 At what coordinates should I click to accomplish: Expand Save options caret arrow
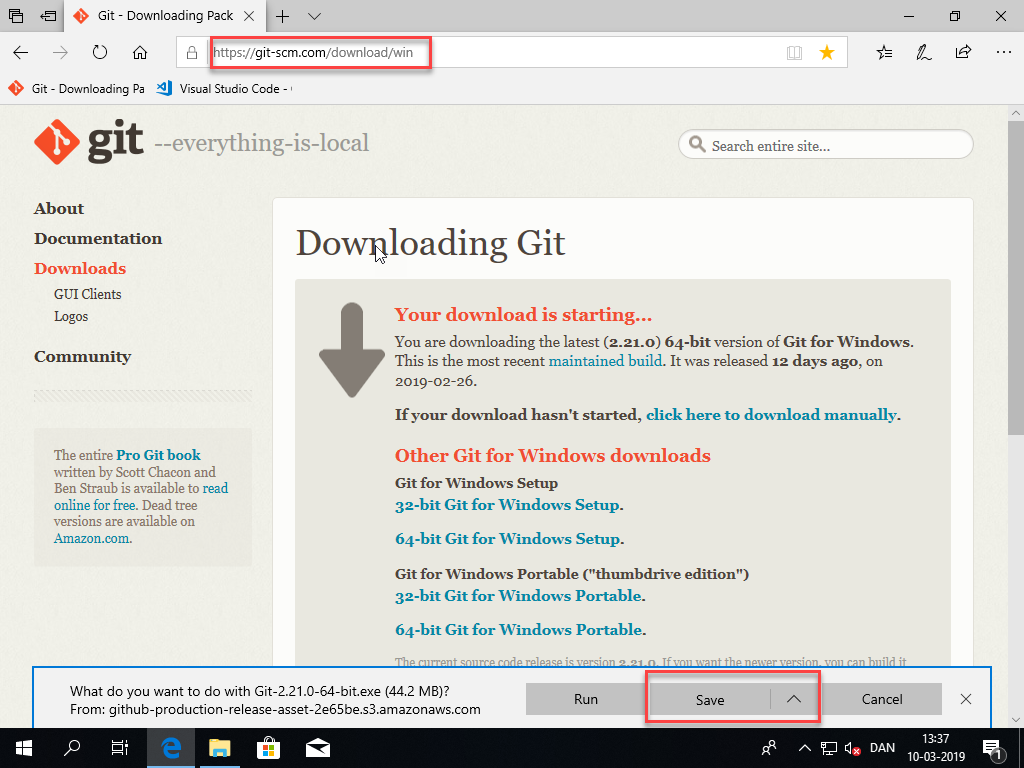click(x=793, y=699)
